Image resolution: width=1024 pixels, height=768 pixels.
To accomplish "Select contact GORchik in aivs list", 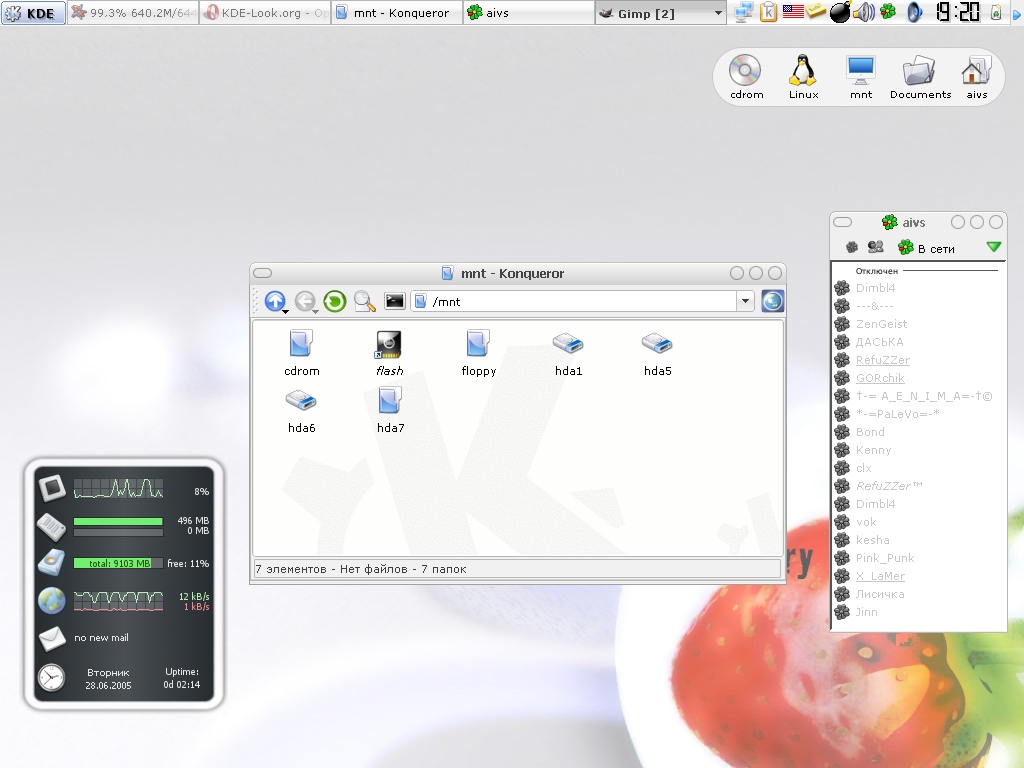I will coord(880,378).
